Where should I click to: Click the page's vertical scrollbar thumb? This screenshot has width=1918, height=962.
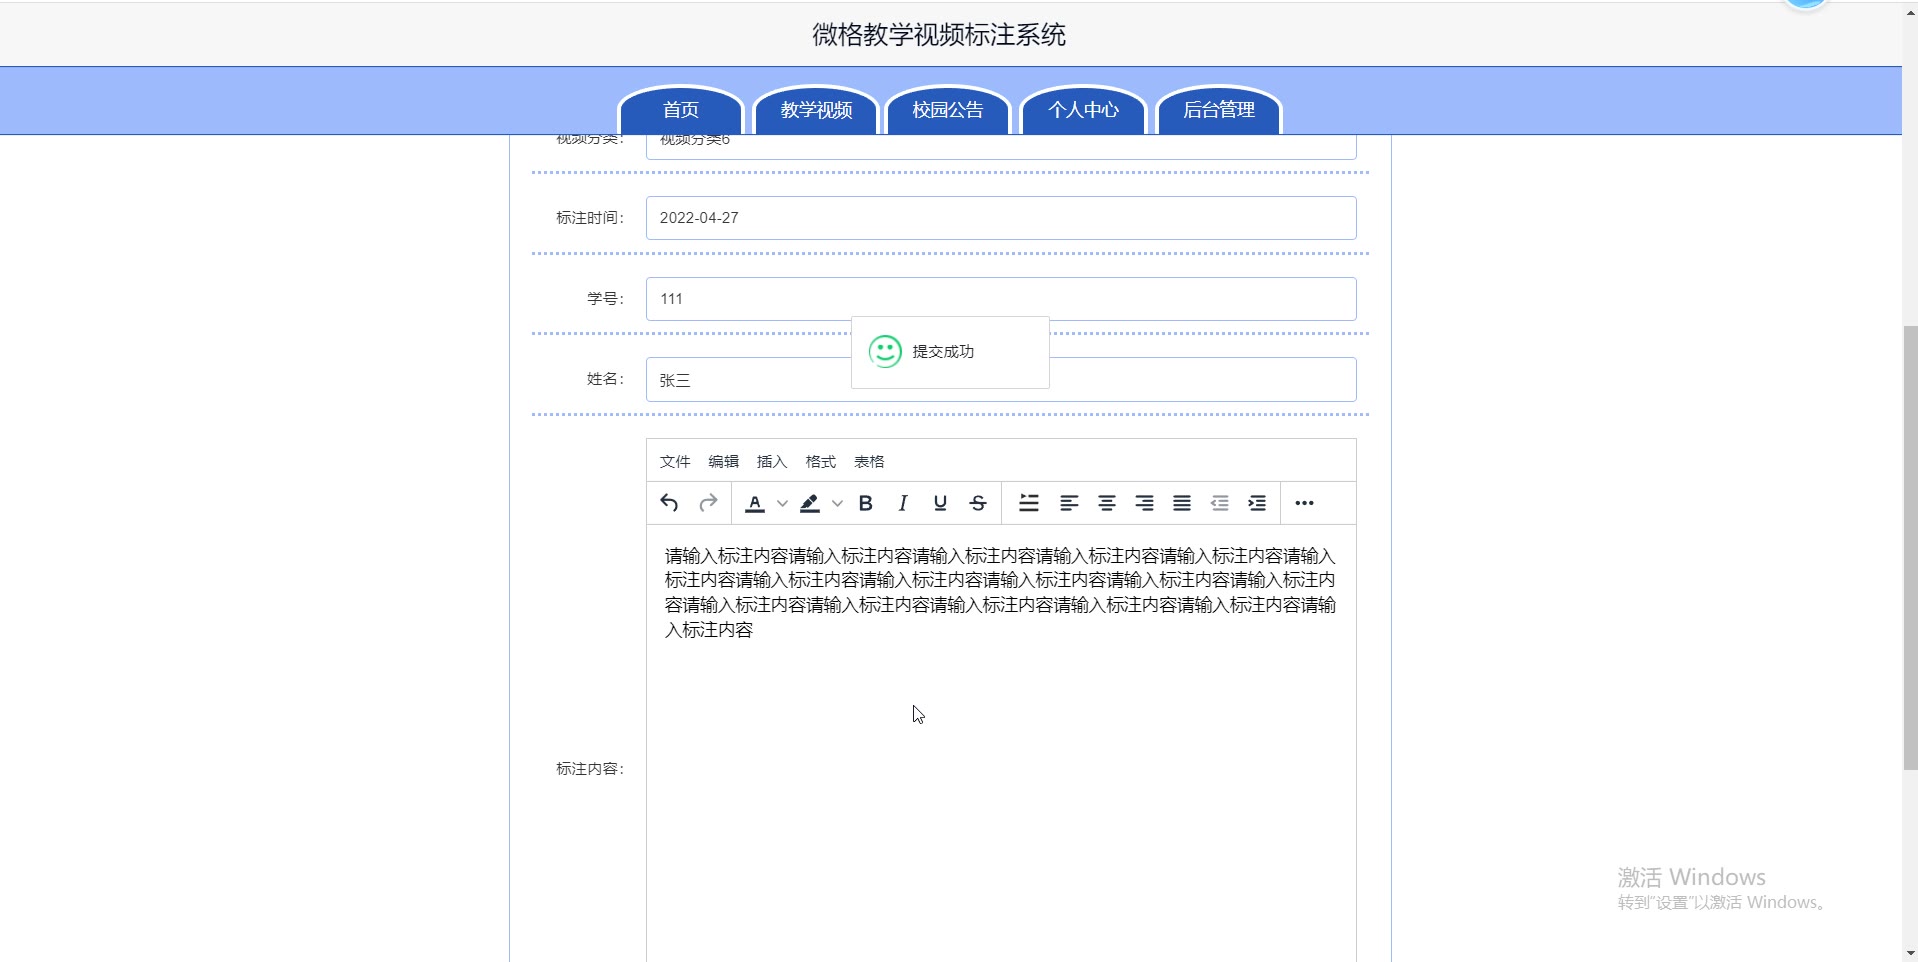(x=1910, y=547)
